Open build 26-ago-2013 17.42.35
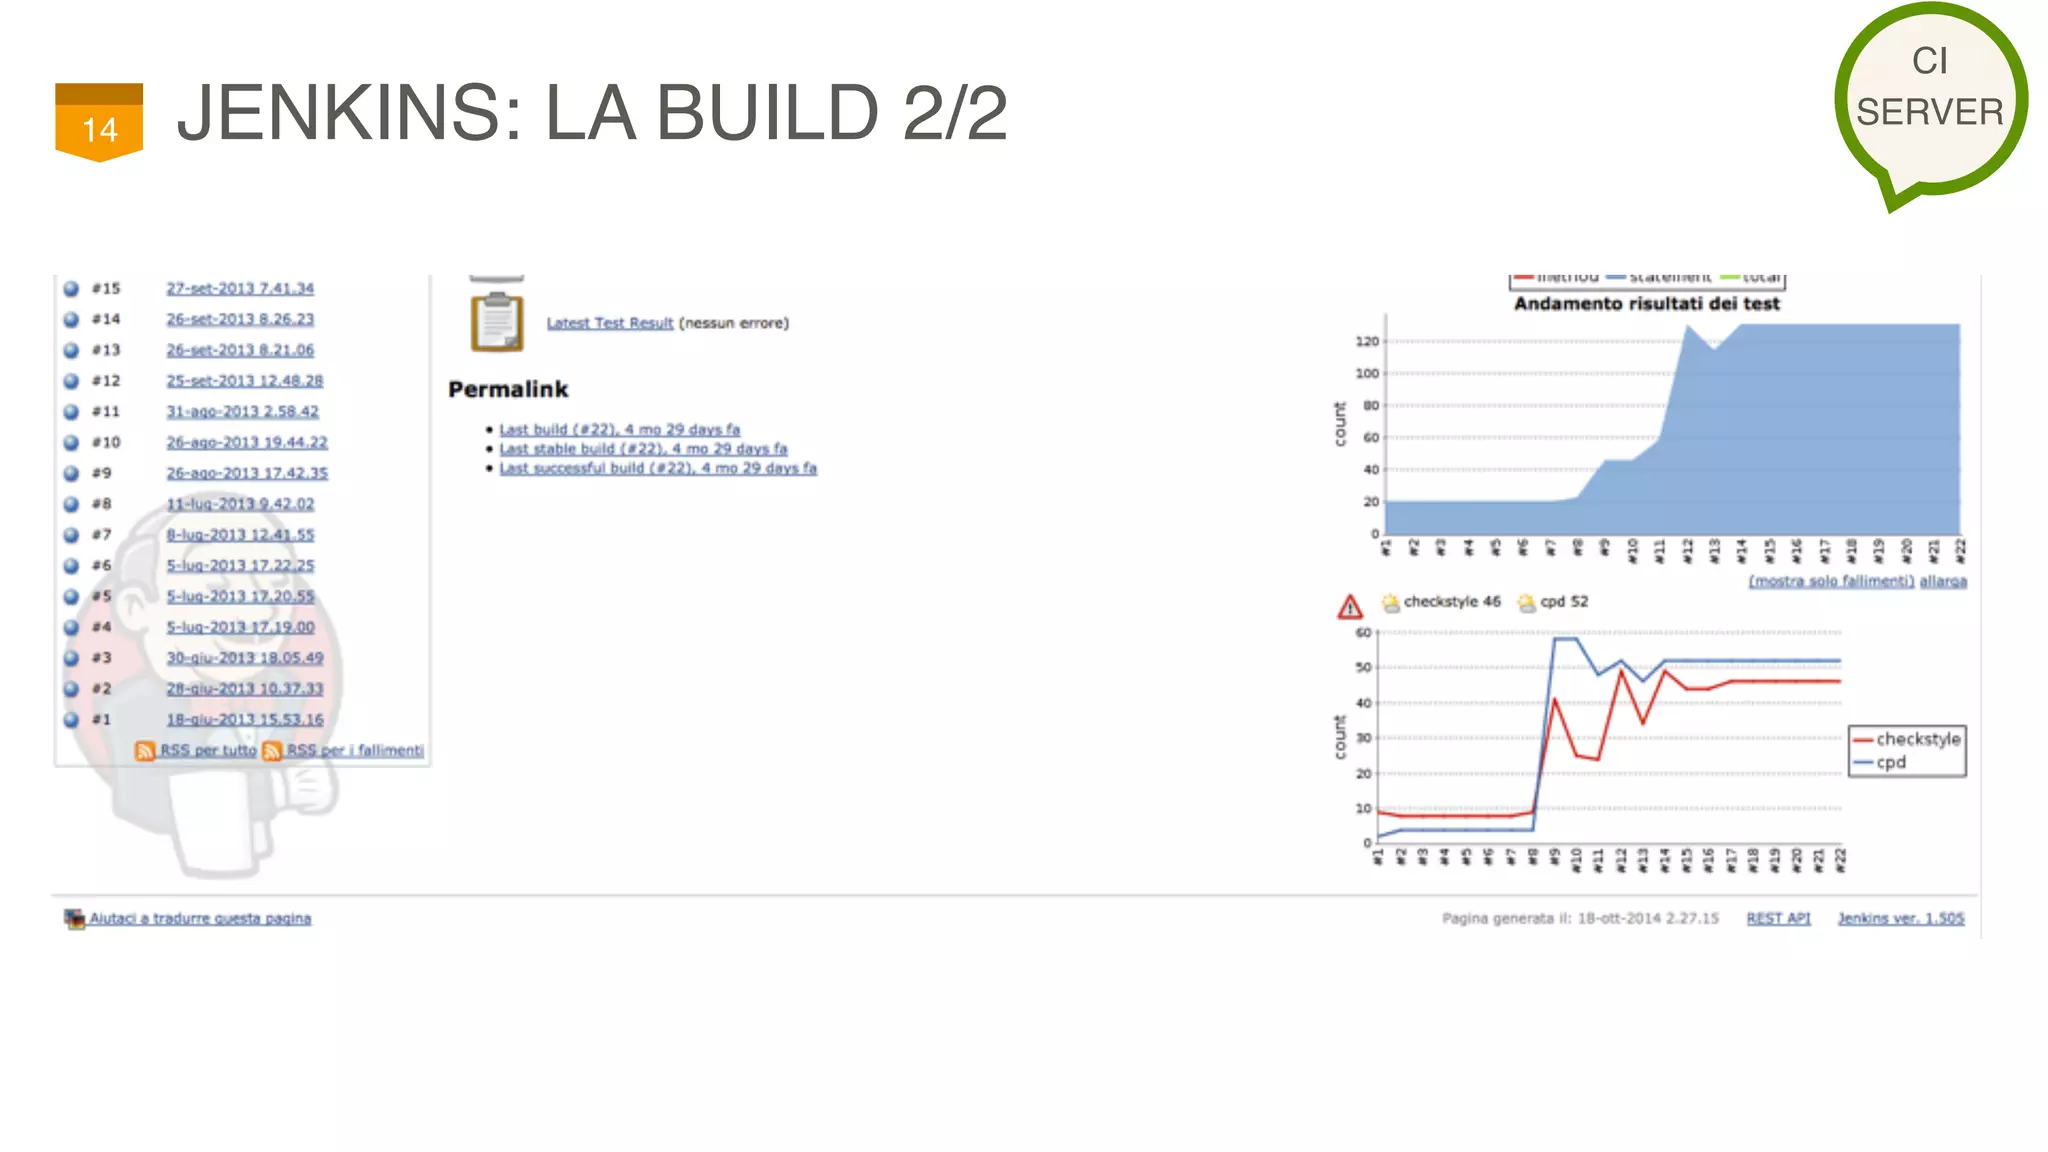Screen dimensions: 2048x1152 click(x=247, y=473)
